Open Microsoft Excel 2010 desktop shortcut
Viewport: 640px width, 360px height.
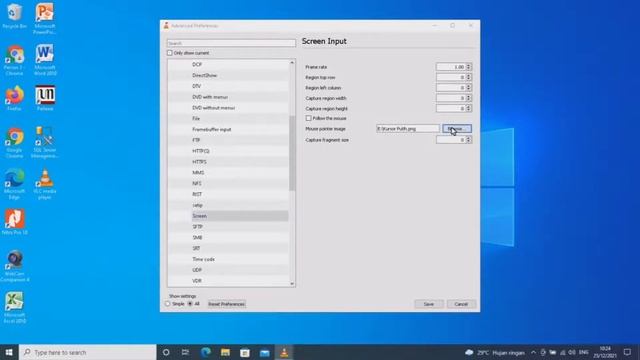pyautogui.click(x=15, y=307)
